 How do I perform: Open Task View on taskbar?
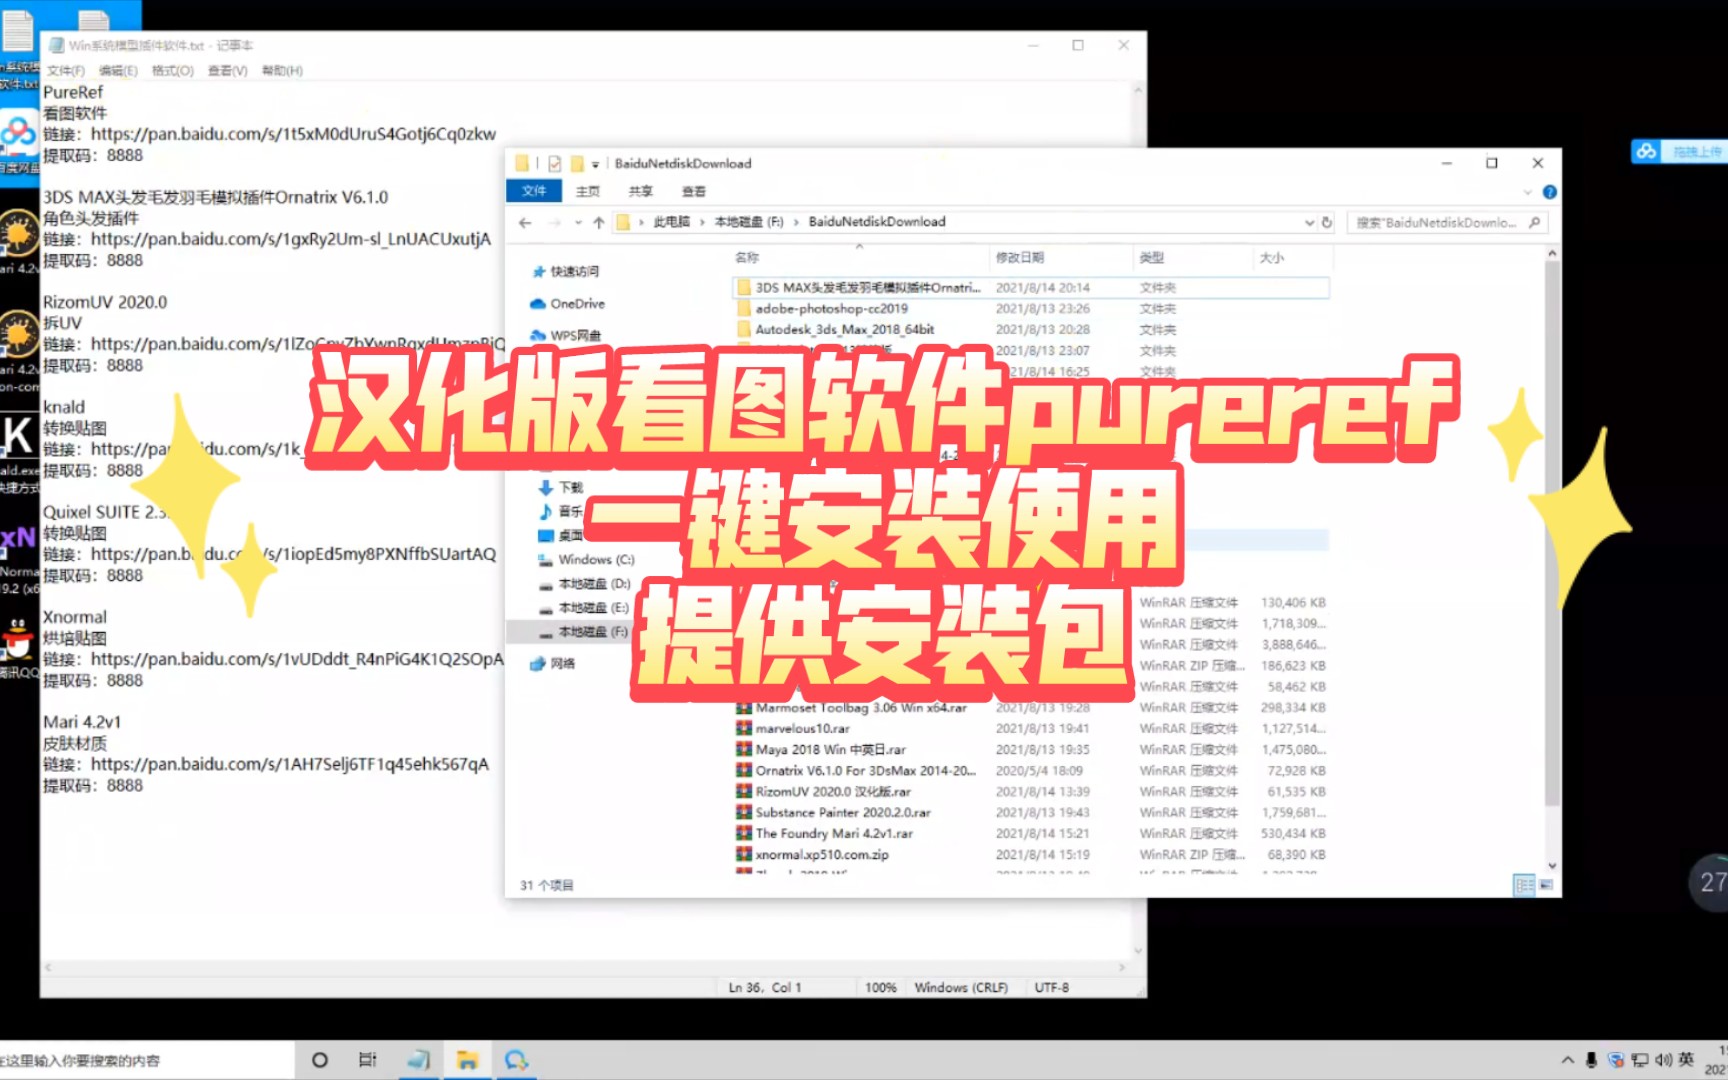368,1060
